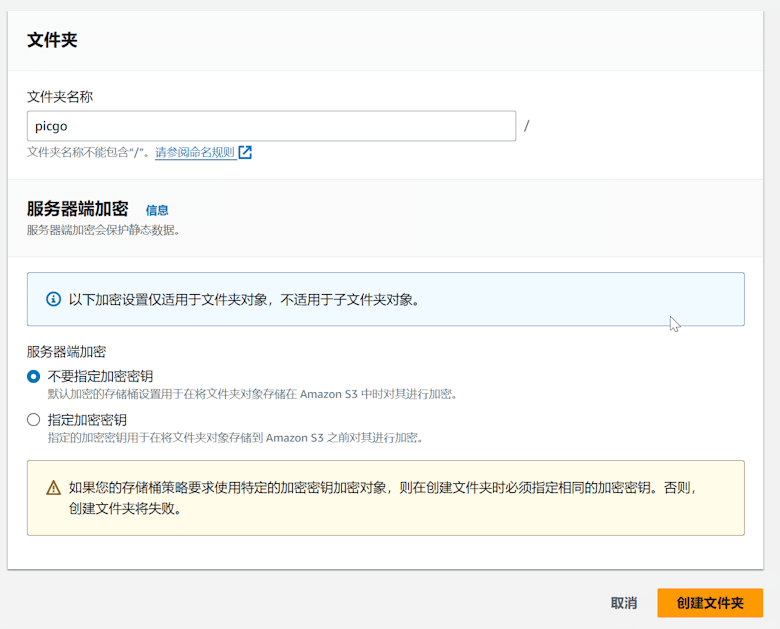780x629 pixels.
Task: Click the orange 创建文件夹 button
Action: 710,603
